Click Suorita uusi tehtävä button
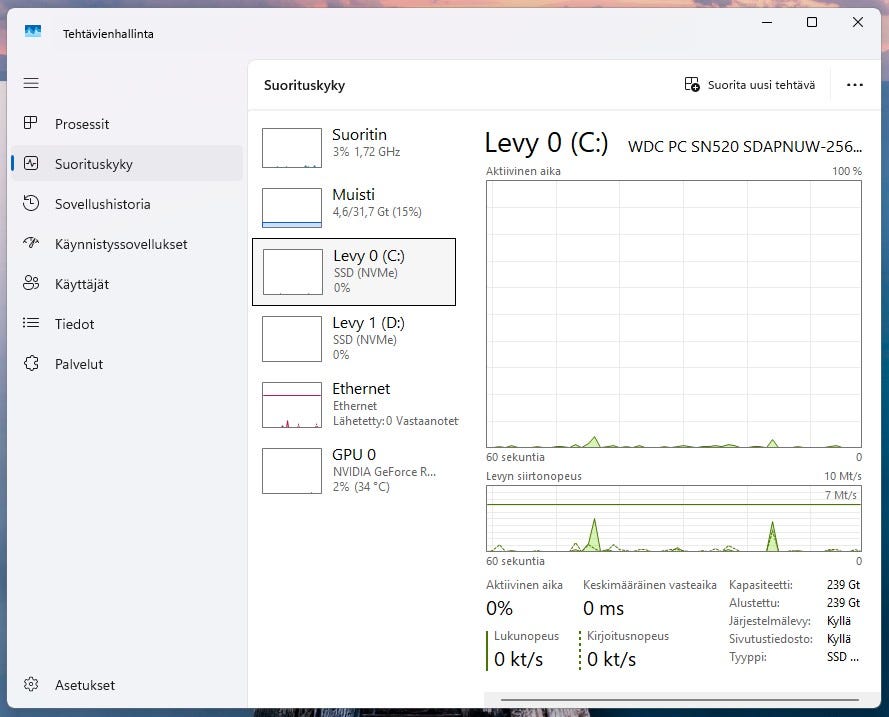Viewport: 889px width, 717px height. (x=750, y=85)
